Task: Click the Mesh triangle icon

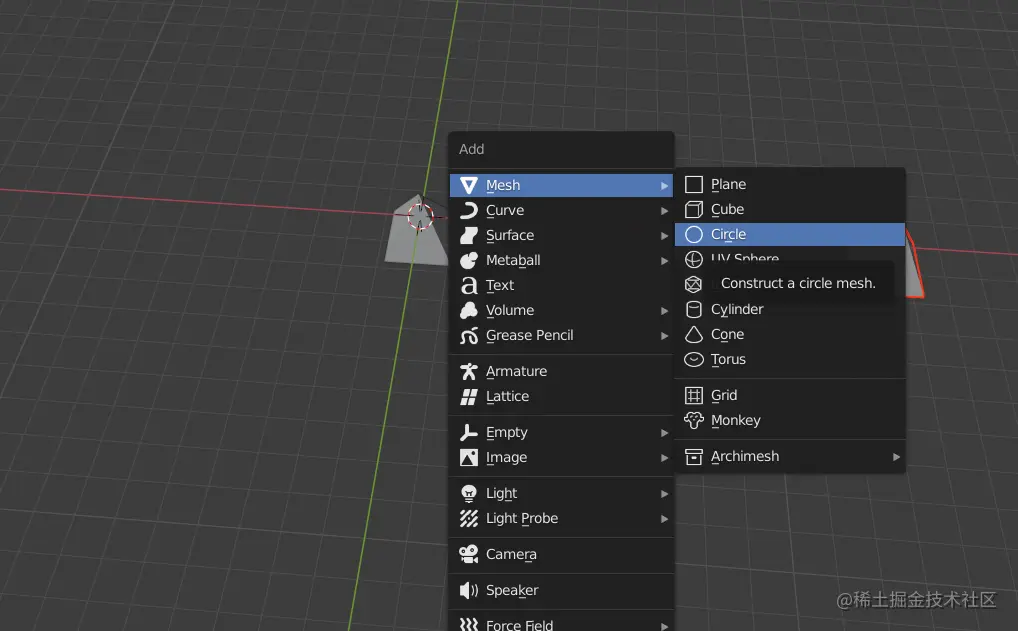Action: pyautogui.click(x=469, y=186)
